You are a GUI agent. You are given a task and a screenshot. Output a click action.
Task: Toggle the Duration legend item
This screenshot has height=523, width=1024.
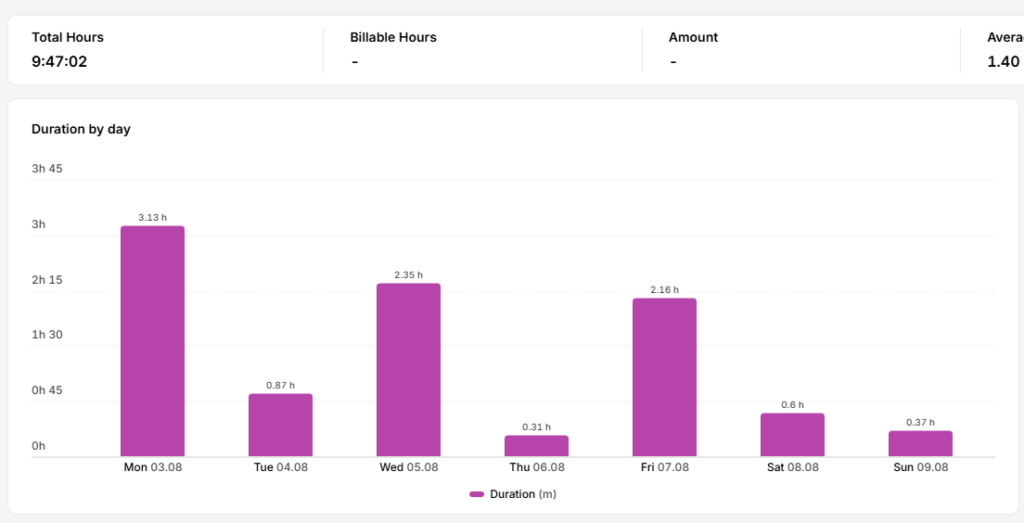(x=513, y=494)
